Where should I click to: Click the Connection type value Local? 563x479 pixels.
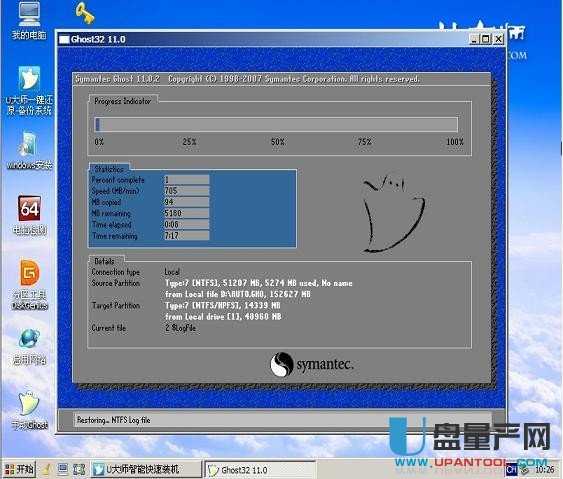coord(172,272)
